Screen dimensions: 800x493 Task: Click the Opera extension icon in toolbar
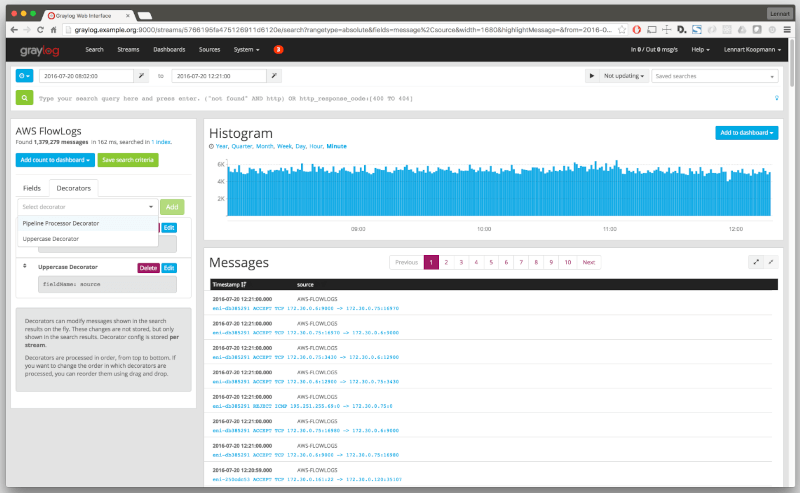tap(636, 30)
